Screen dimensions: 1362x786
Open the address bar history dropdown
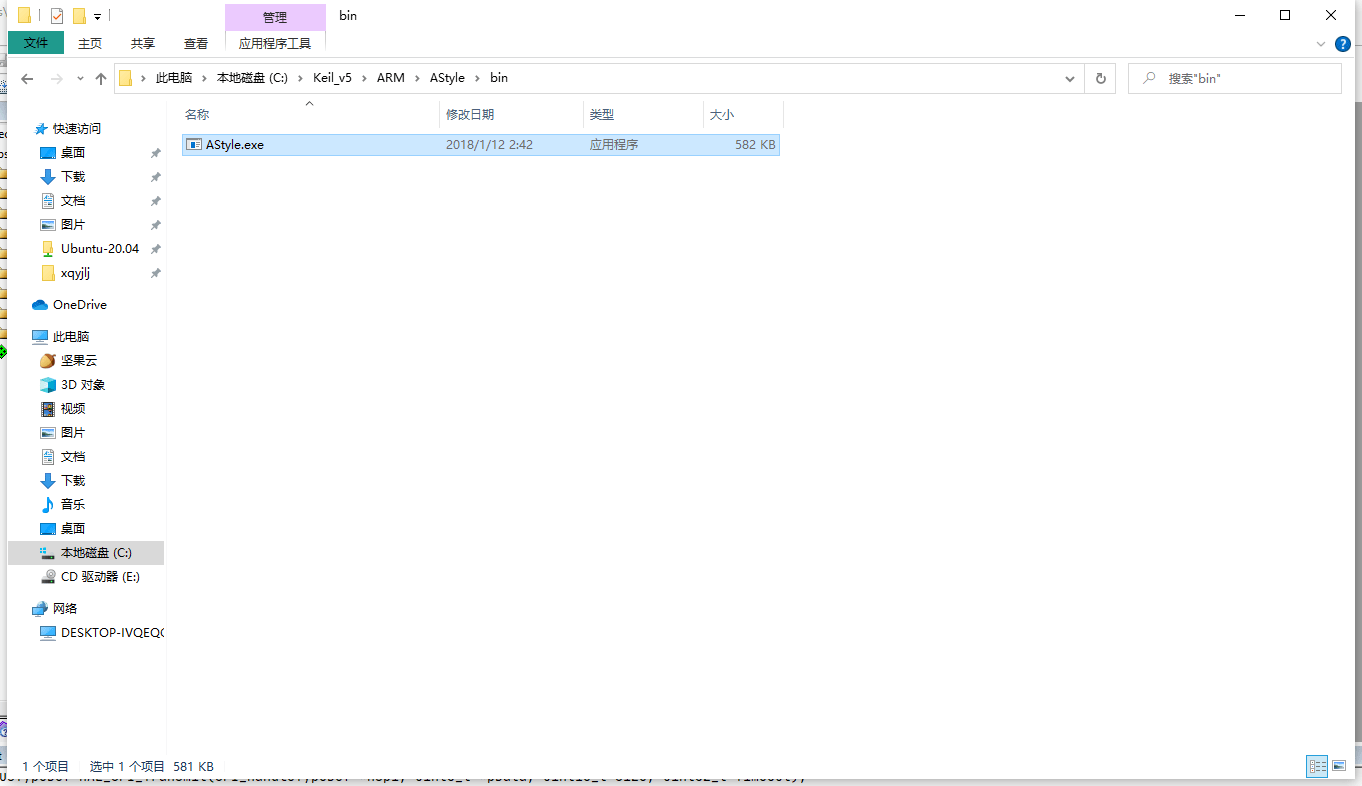coord(1070,78)
